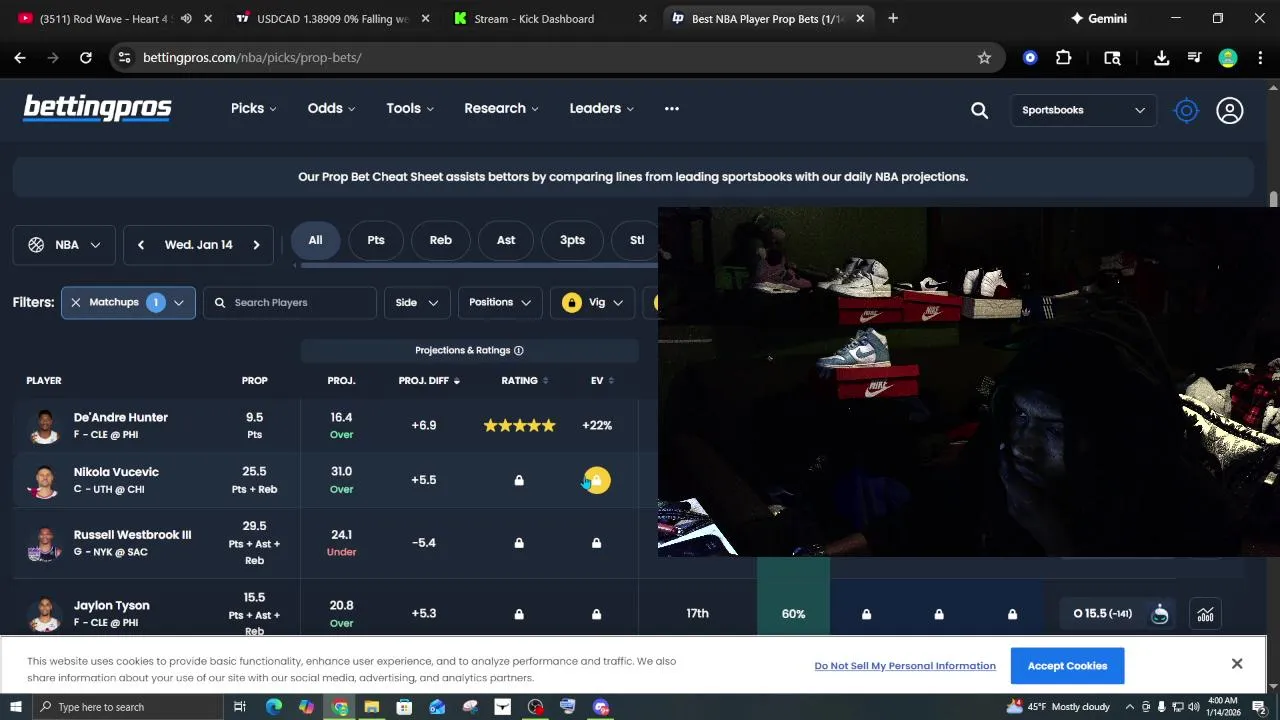Screen dimensions: 1280x720
Task: Open Windows Start menu
Action: coord(14,707)
